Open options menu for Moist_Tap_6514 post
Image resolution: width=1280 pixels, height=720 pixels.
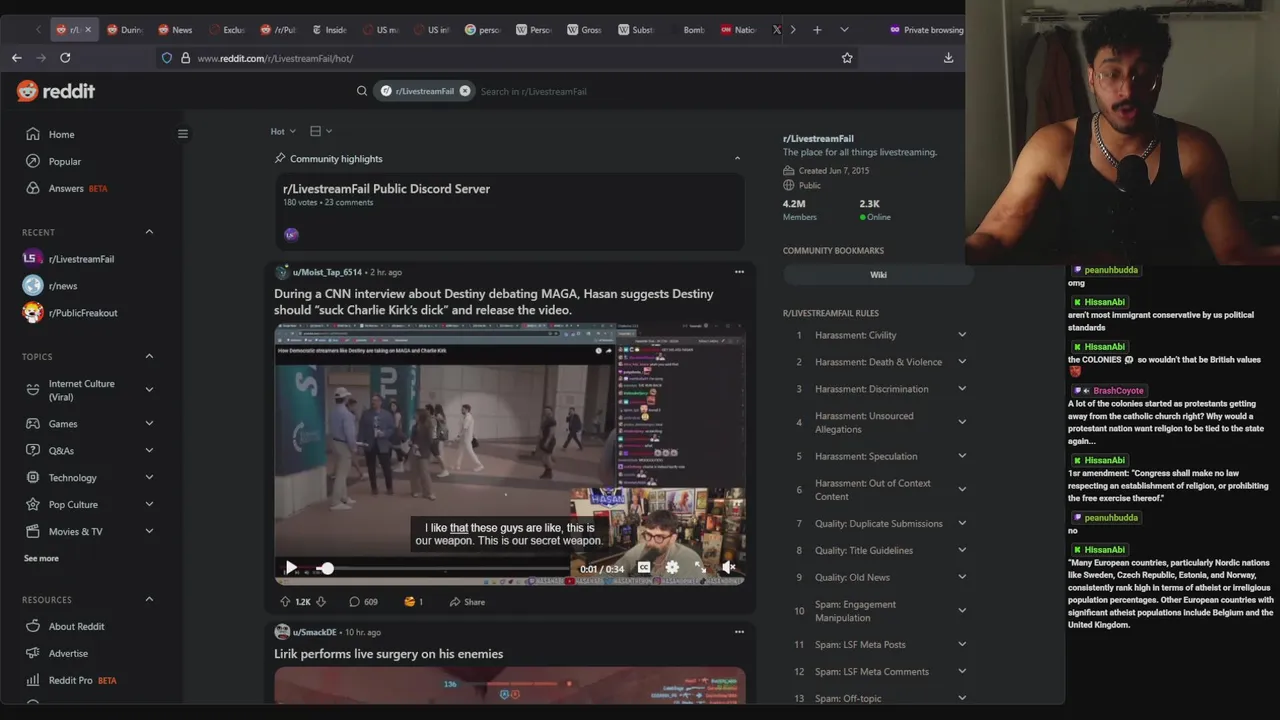pos(739,272)
